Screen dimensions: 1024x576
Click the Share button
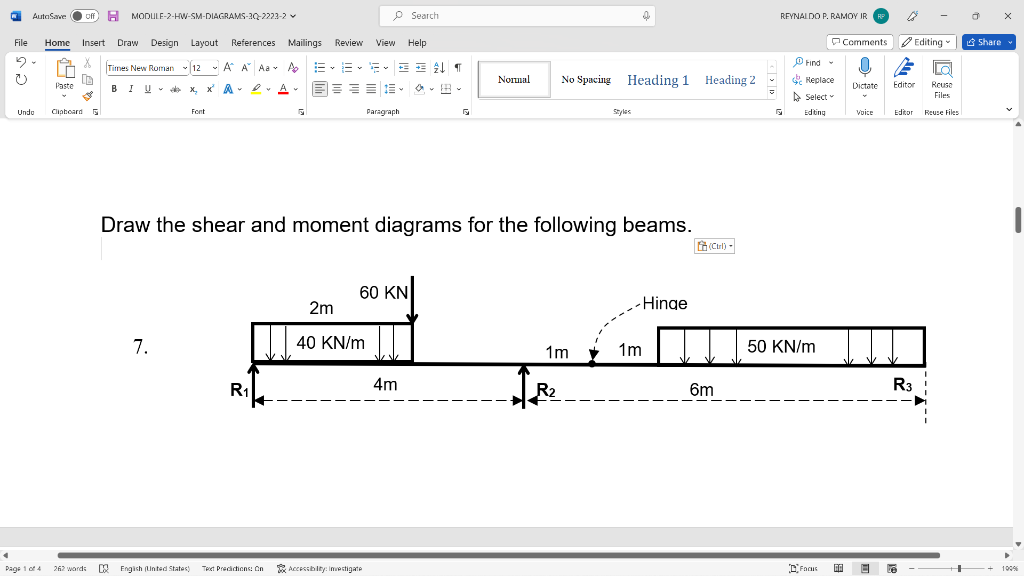pos(989,42)
